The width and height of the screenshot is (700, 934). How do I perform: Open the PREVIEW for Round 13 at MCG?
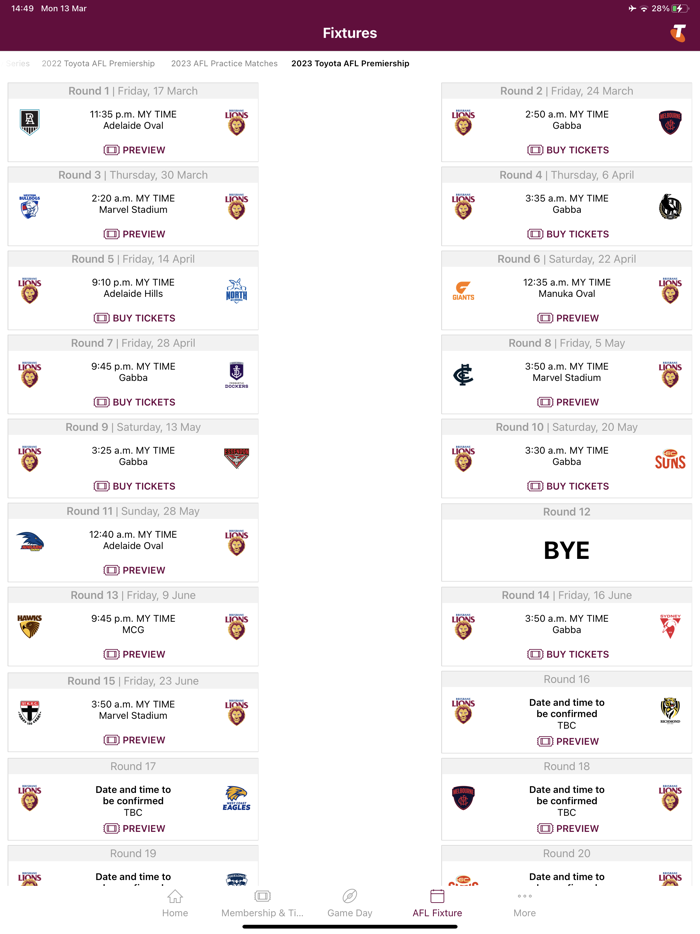coord(133,654)
